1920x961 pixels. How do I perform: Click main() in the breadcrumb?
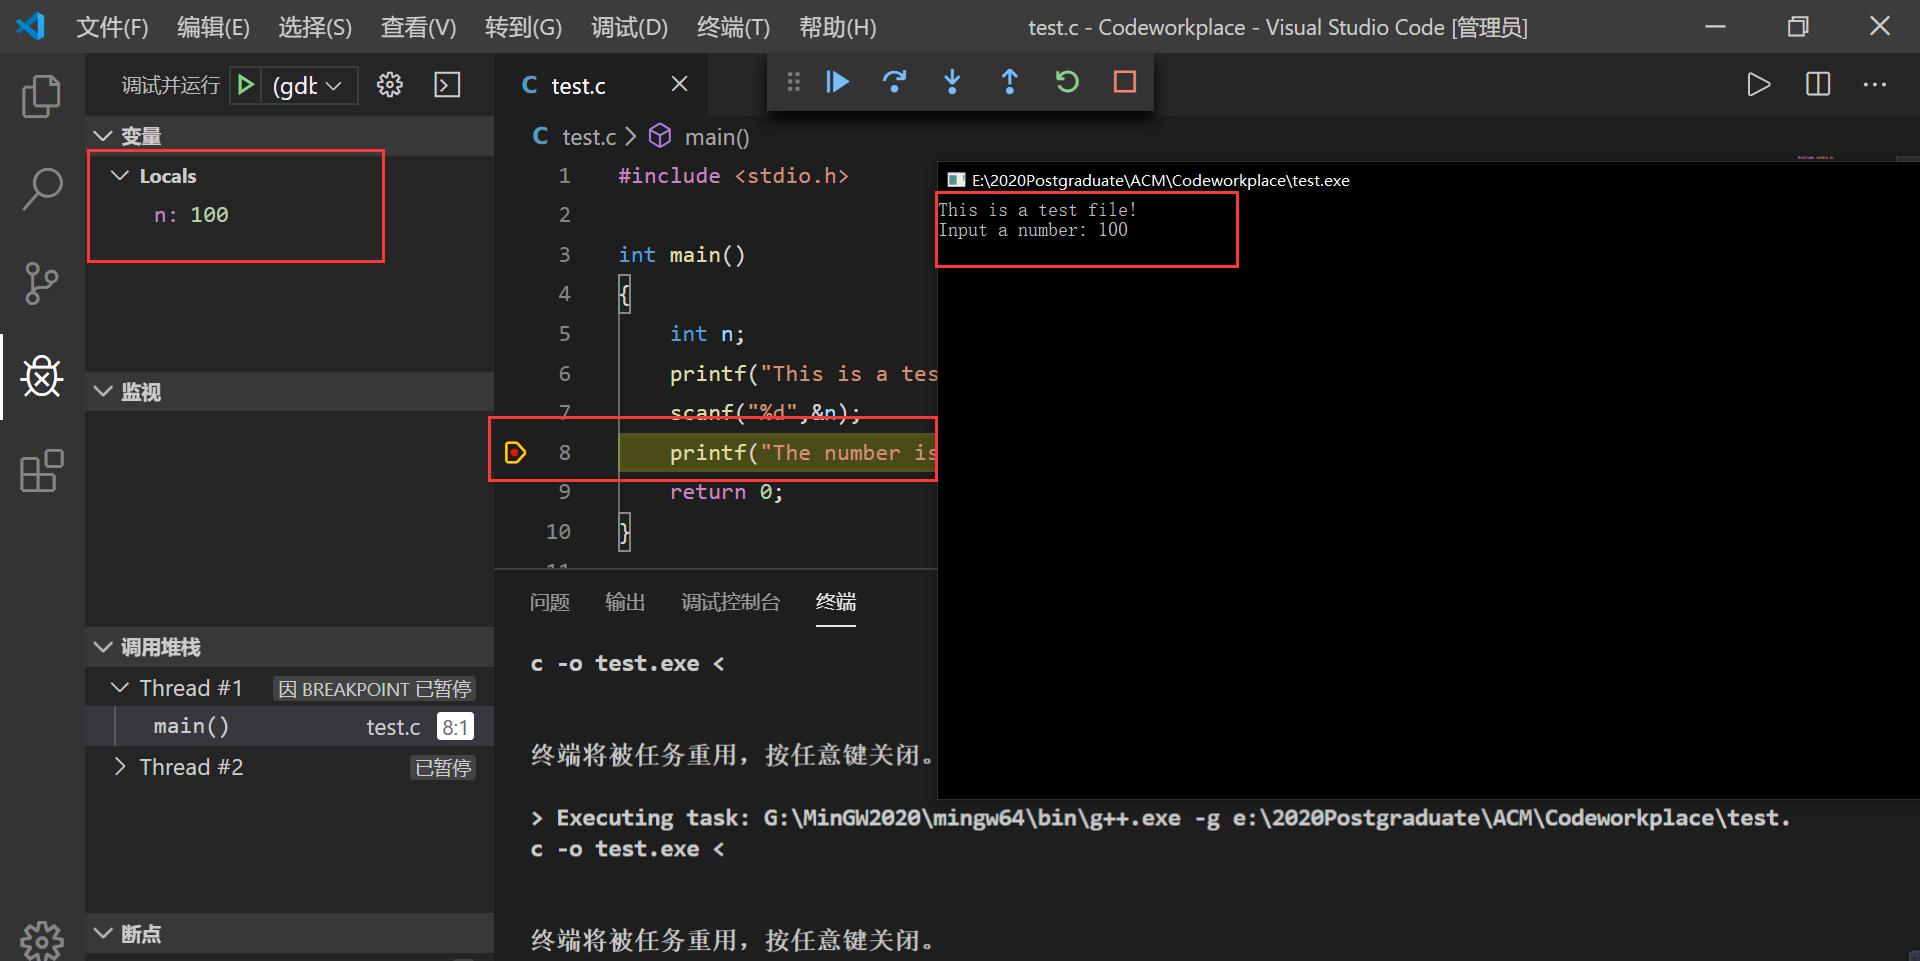click(716, 137)
